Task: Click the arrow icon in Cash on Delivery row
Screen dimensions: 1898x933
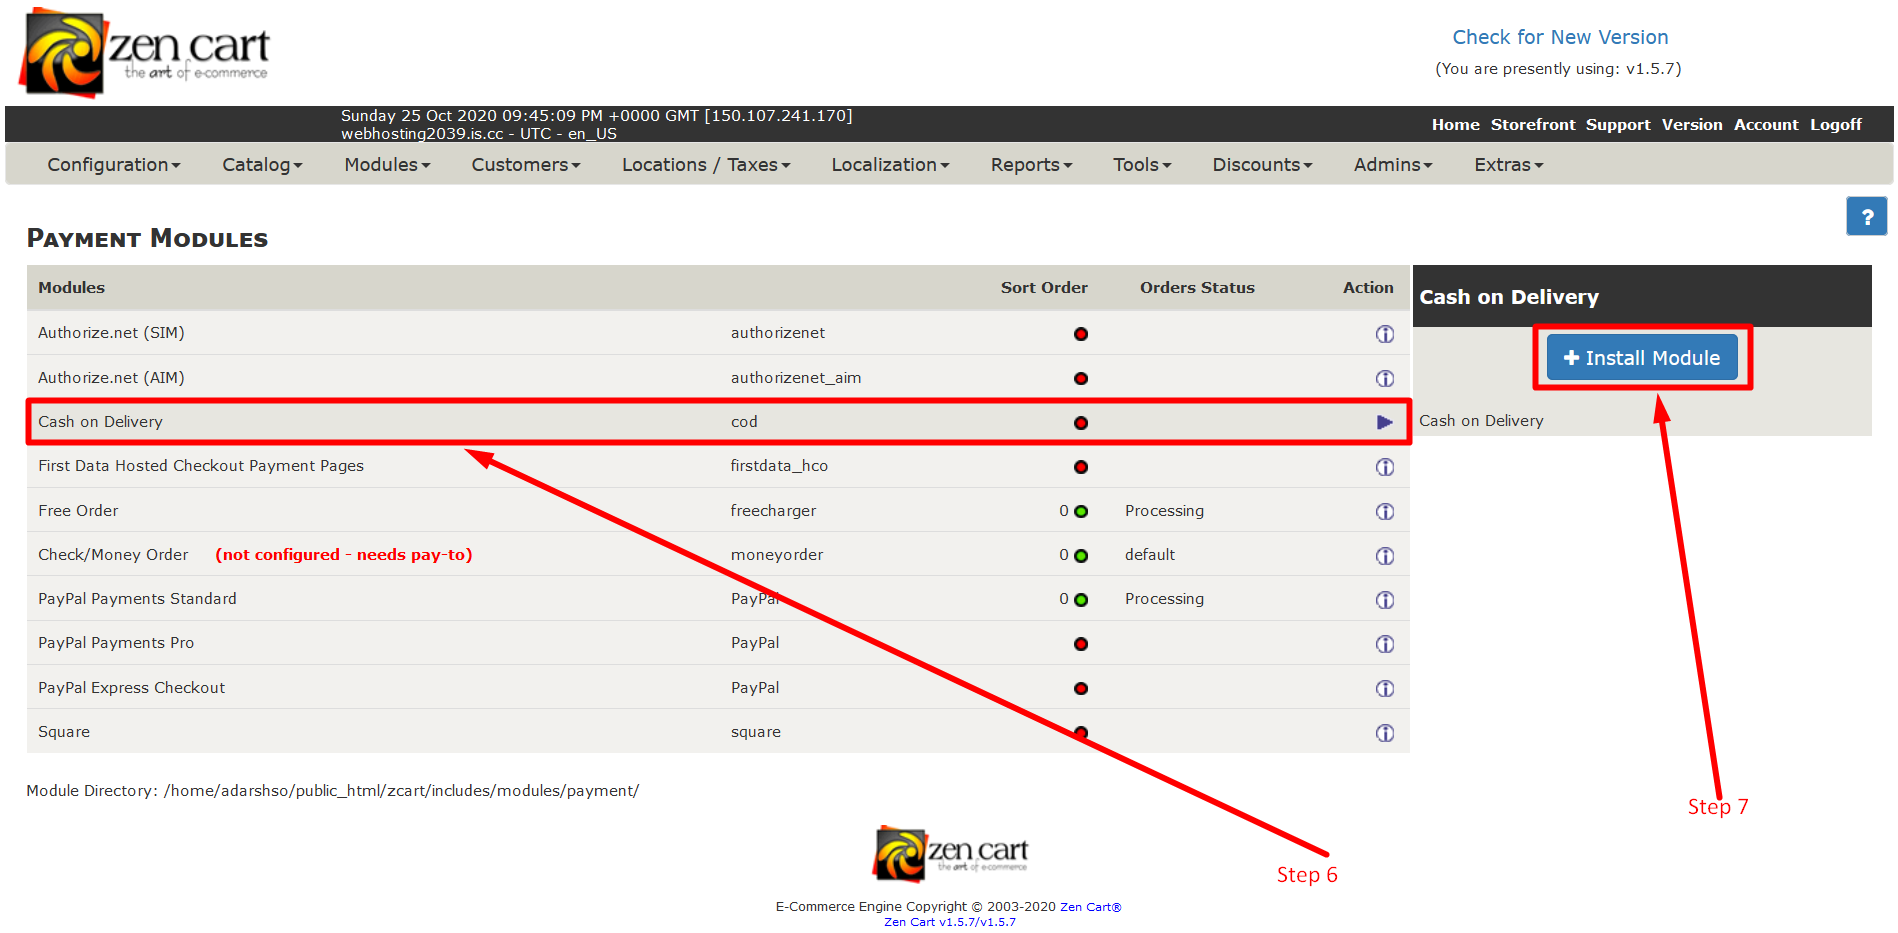Action: pyautogui.click(x=1384, y=422)
